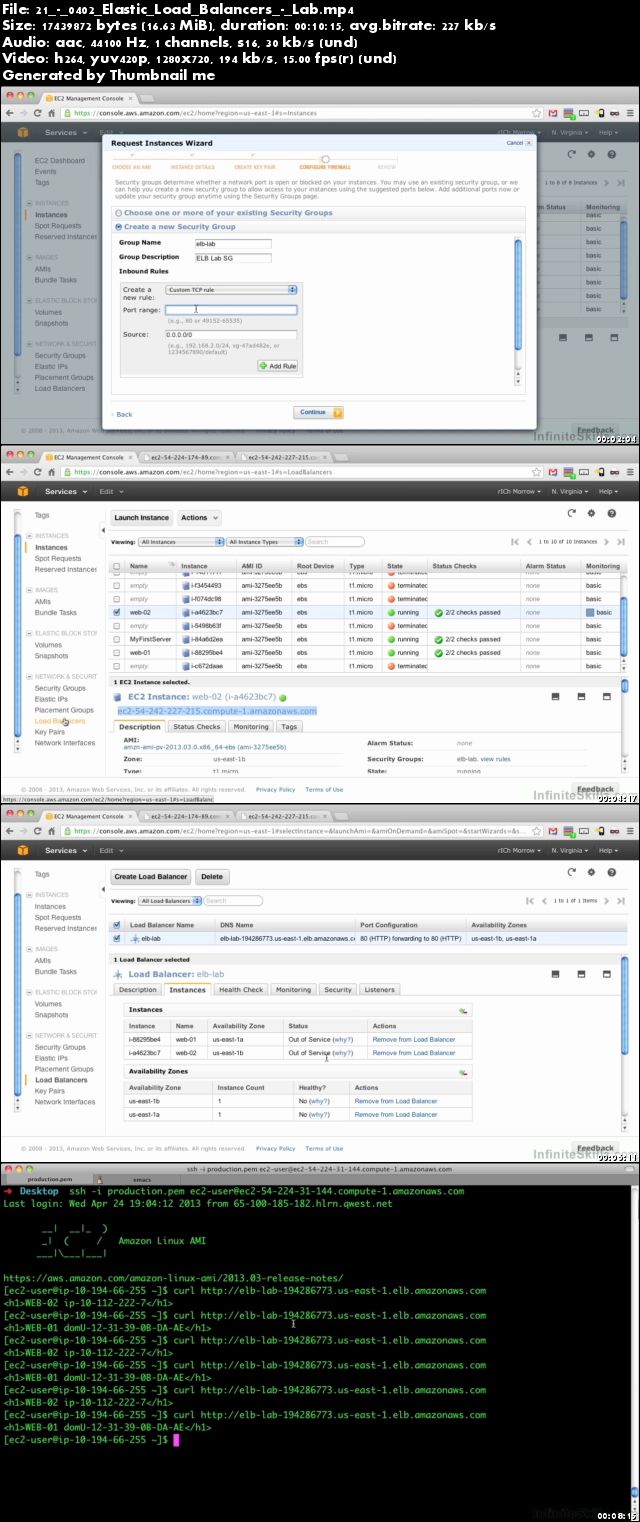
Task: Go to first page of the 10 instances
Action: click(515, 541)
